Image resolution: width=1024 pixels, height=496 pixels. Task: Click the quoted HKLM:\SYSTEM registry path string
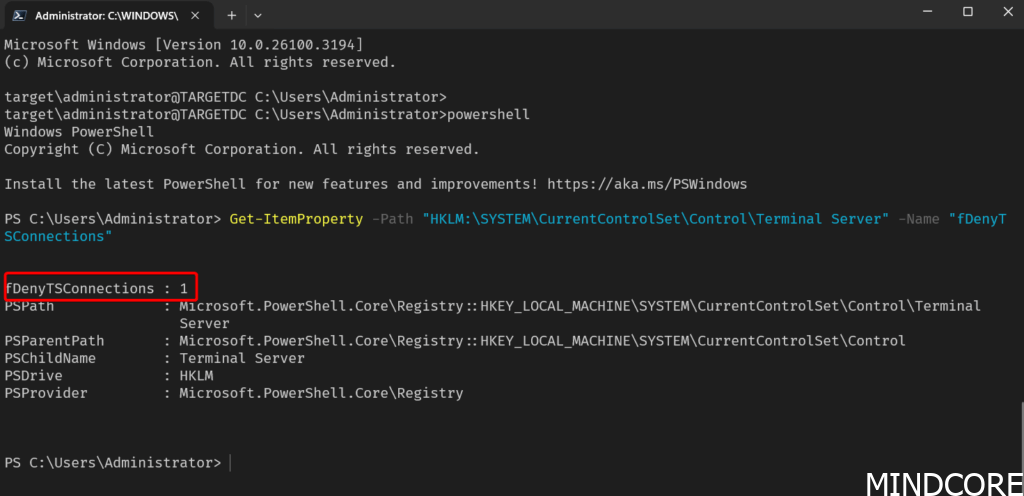pyautogui.click(x=656, y=219)
